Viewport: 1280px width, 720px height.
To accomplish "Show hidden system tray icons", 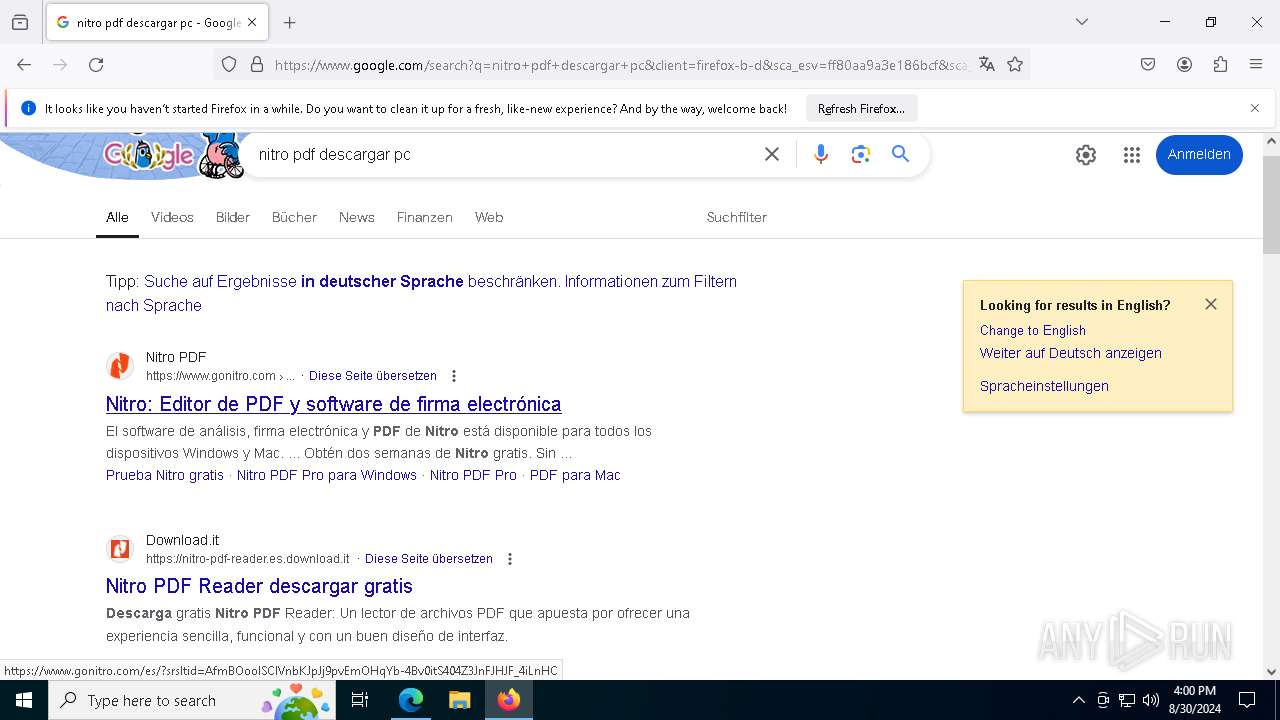I will click(x=1078, y=700).
